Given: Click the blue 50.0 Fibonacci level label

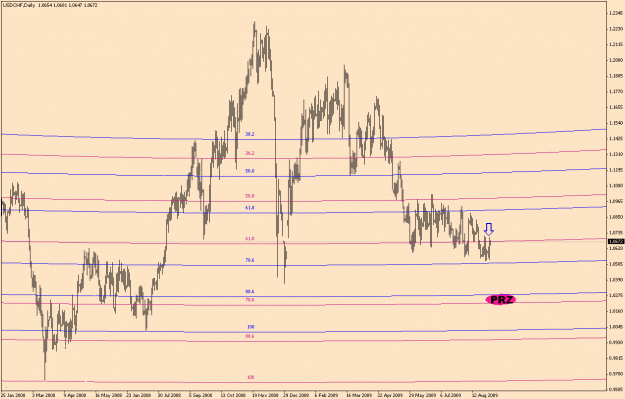Looking at the screenshot, I should click(250, 171).
